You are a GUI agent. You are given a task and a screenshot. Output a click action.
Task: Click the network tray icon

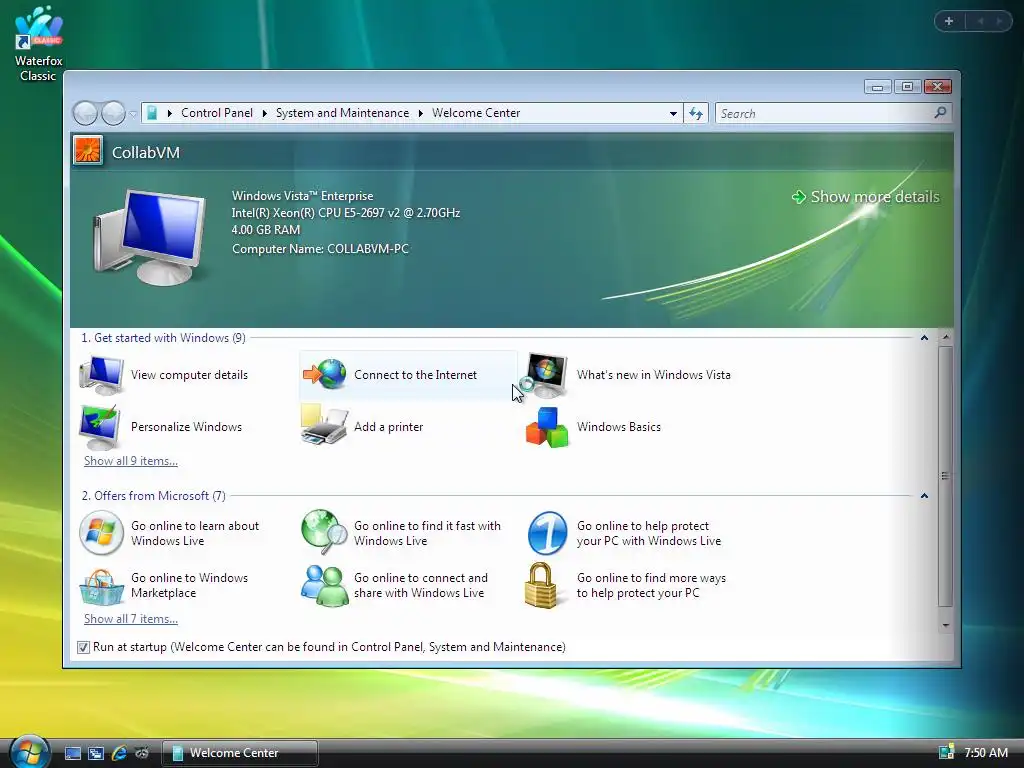click(946, 752)
